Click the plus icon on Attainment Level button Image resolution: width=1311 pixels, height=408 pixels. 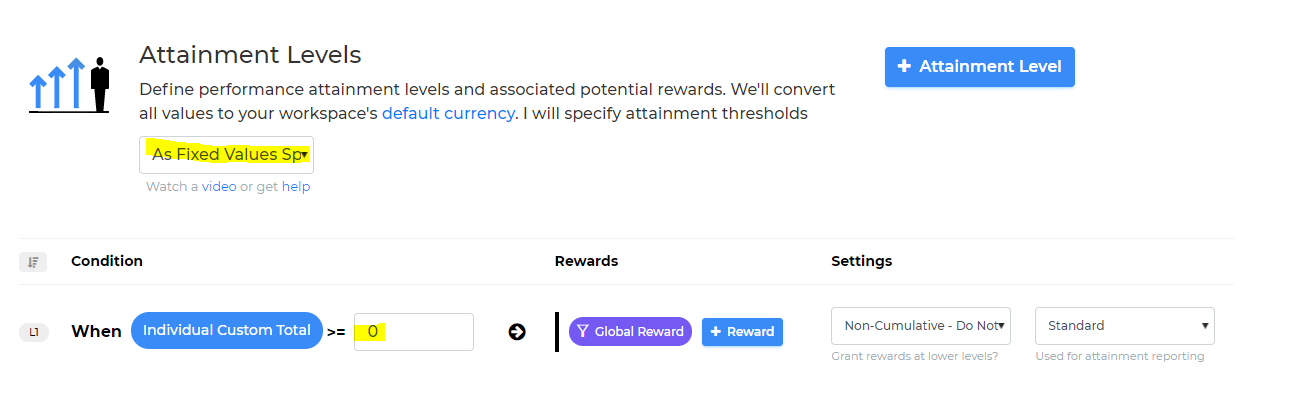tap(904, 66)
